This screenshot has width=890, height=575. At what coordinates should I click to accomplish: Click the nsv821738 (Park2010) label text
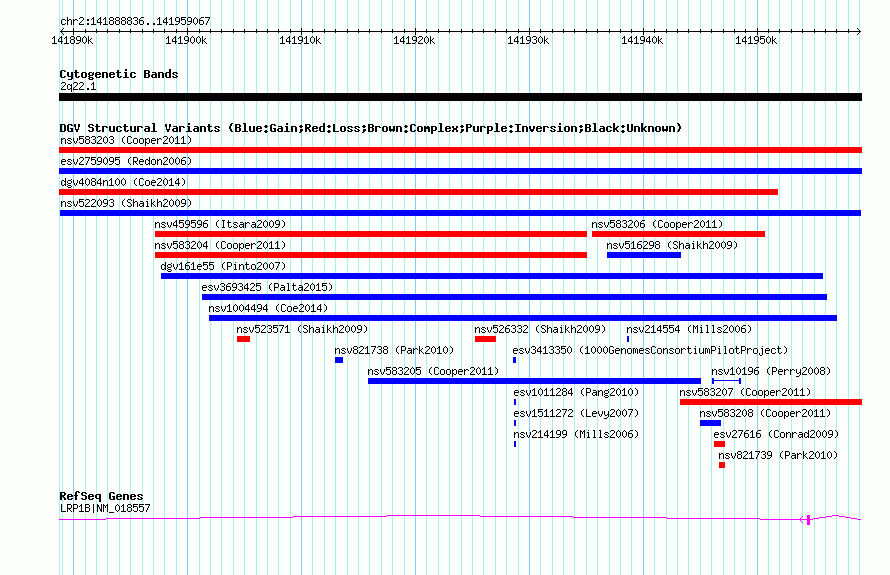(394, 350)
